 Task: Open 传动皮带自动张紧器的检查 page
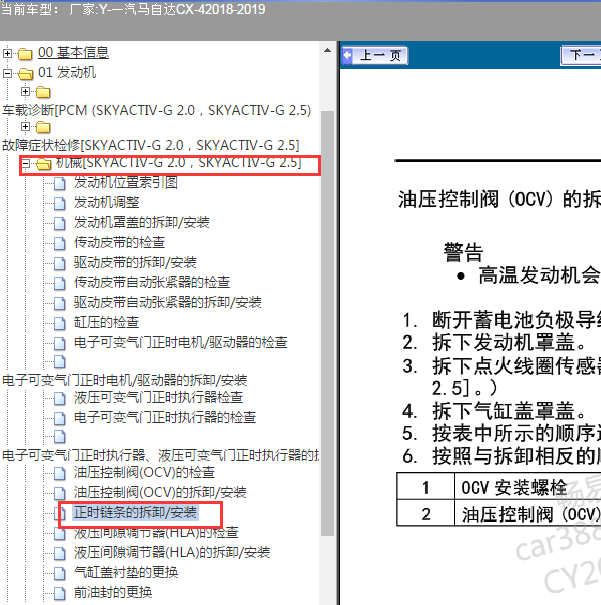coord(152,282)
